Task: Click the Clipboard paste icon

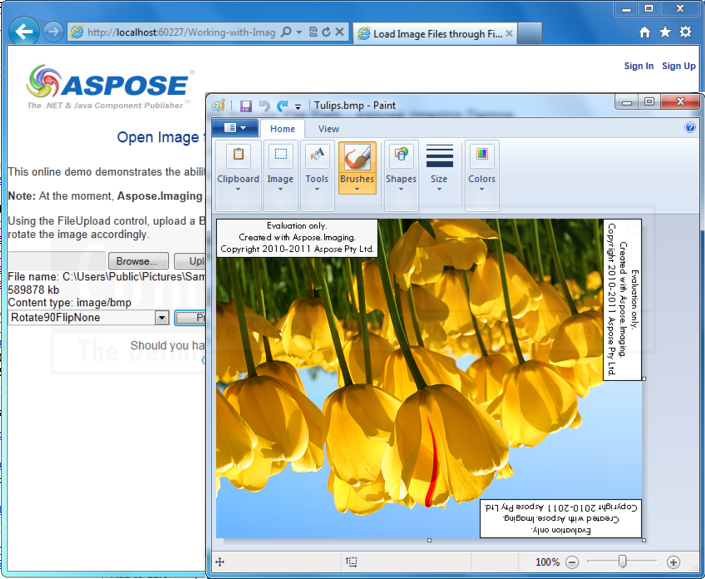Action: [x=238, y=156]
